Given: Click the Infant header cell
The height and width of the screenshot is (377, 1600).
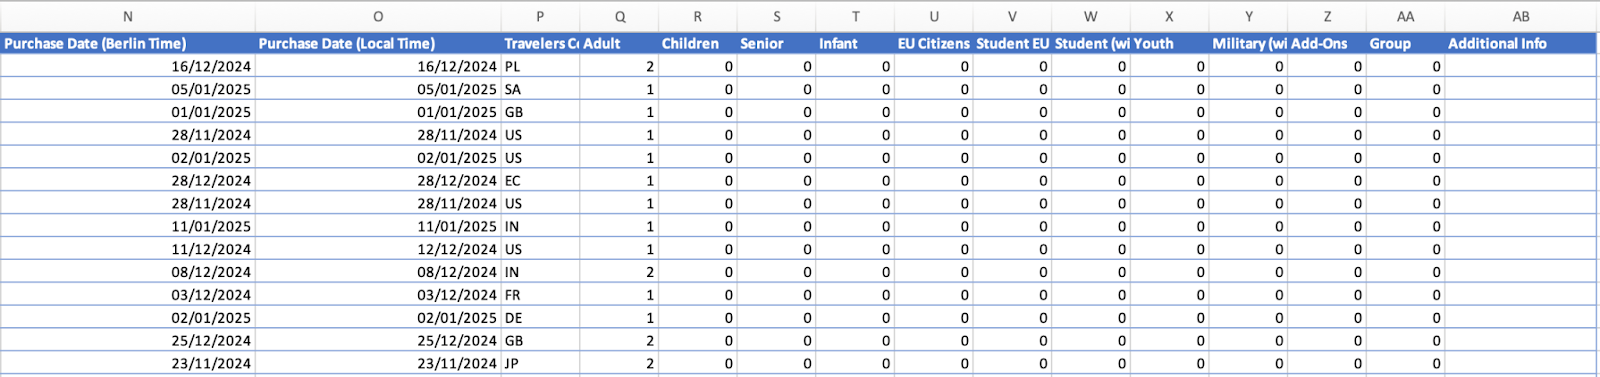Looking at the screenshot, I should pos(855,43).
